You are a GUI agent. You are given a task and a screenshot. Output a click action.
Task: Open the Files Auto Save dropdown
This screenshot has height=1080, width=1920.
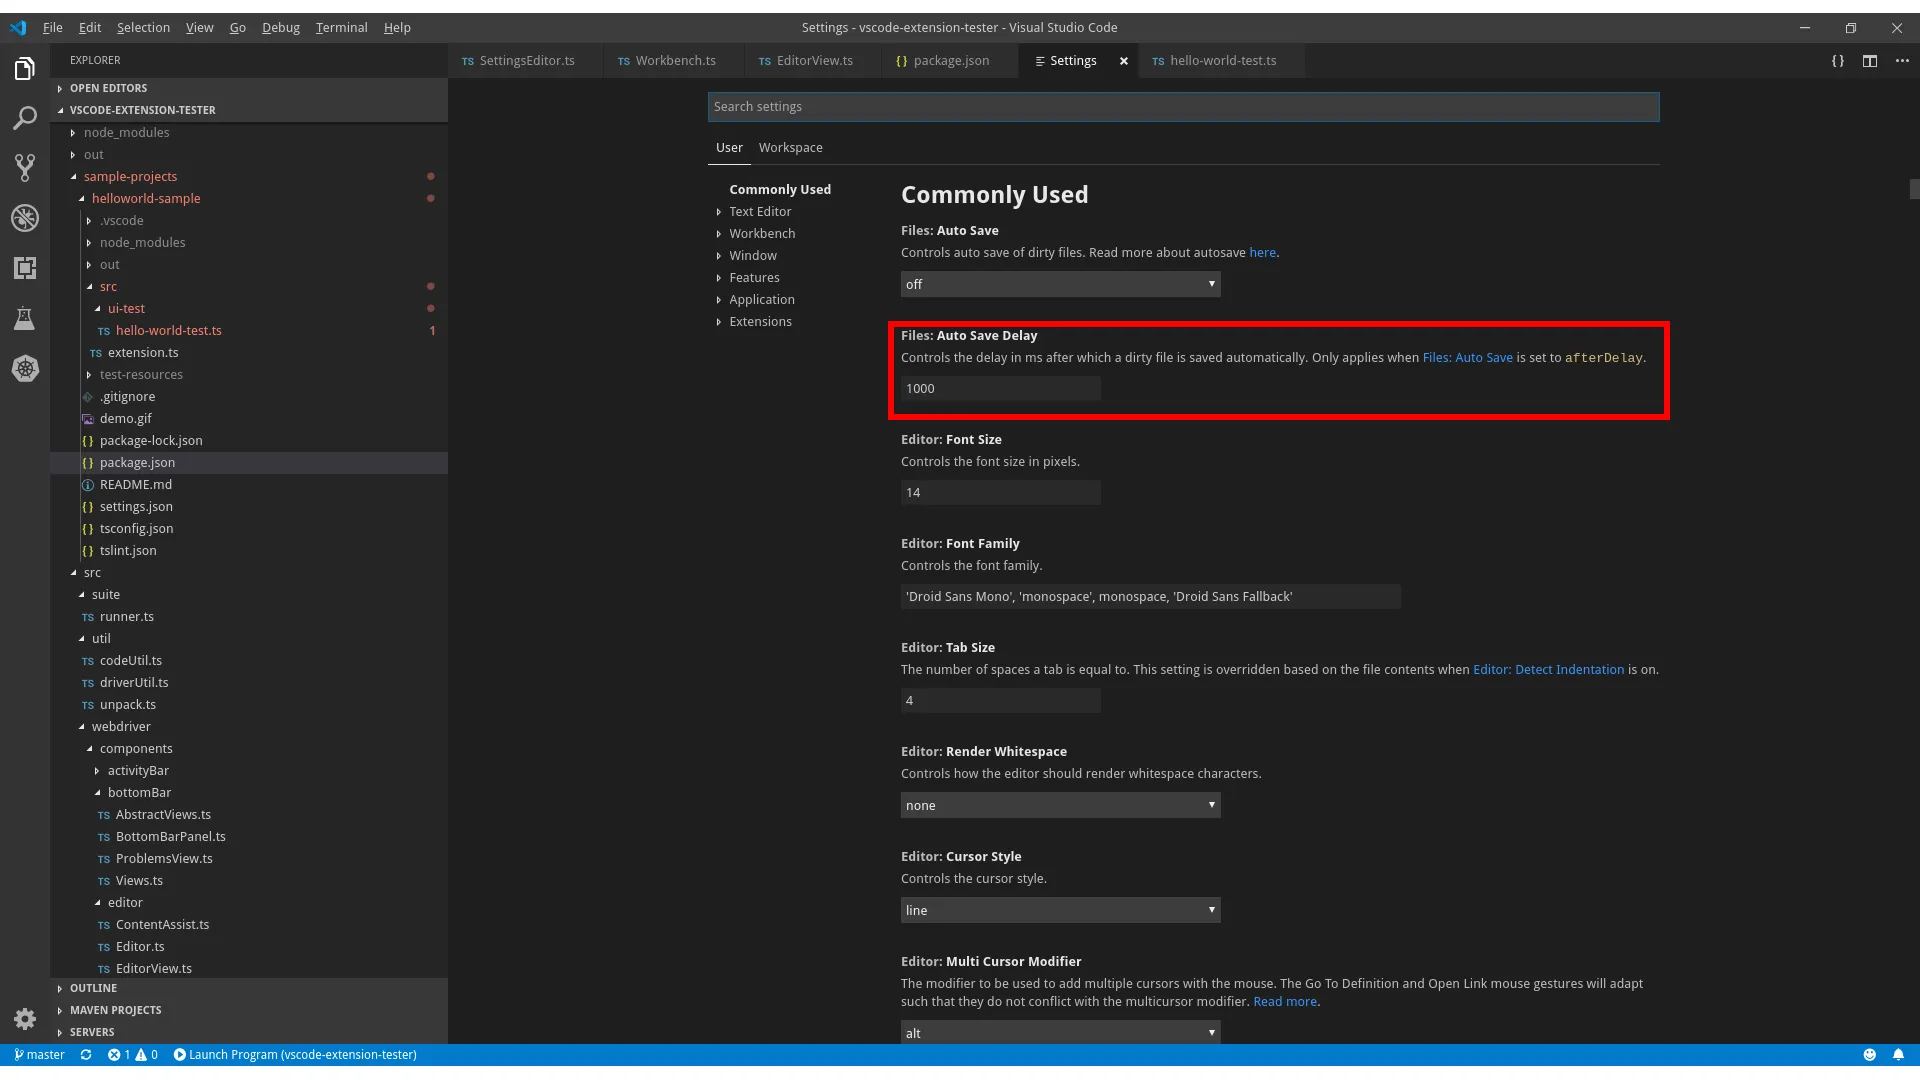coord(1061,285)
